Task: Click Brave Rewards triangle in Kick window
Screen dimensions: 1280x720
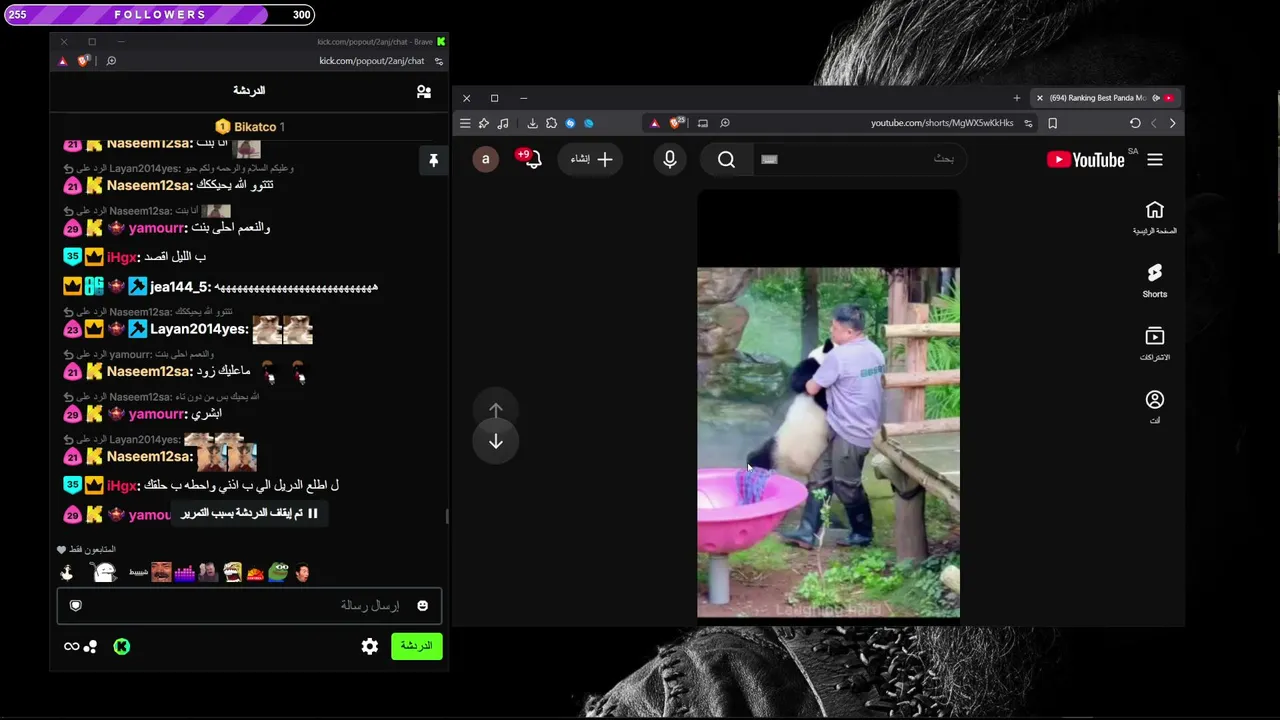Action: (x=63, y=61)
